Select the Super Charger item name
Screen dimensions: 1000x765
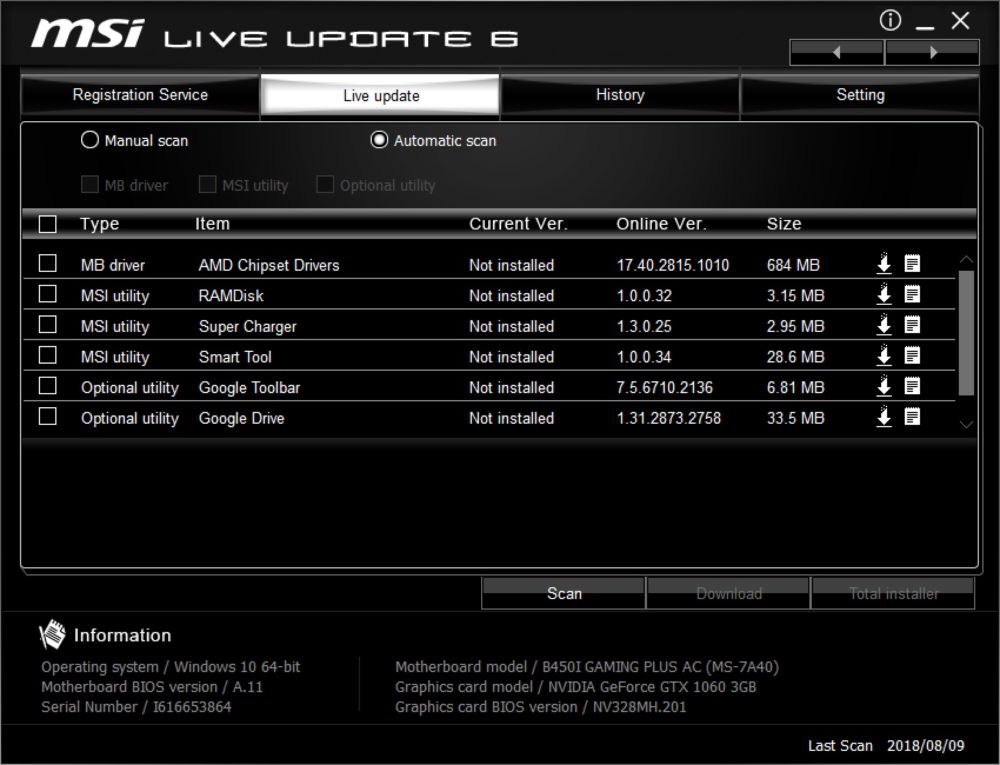[247, 326]
